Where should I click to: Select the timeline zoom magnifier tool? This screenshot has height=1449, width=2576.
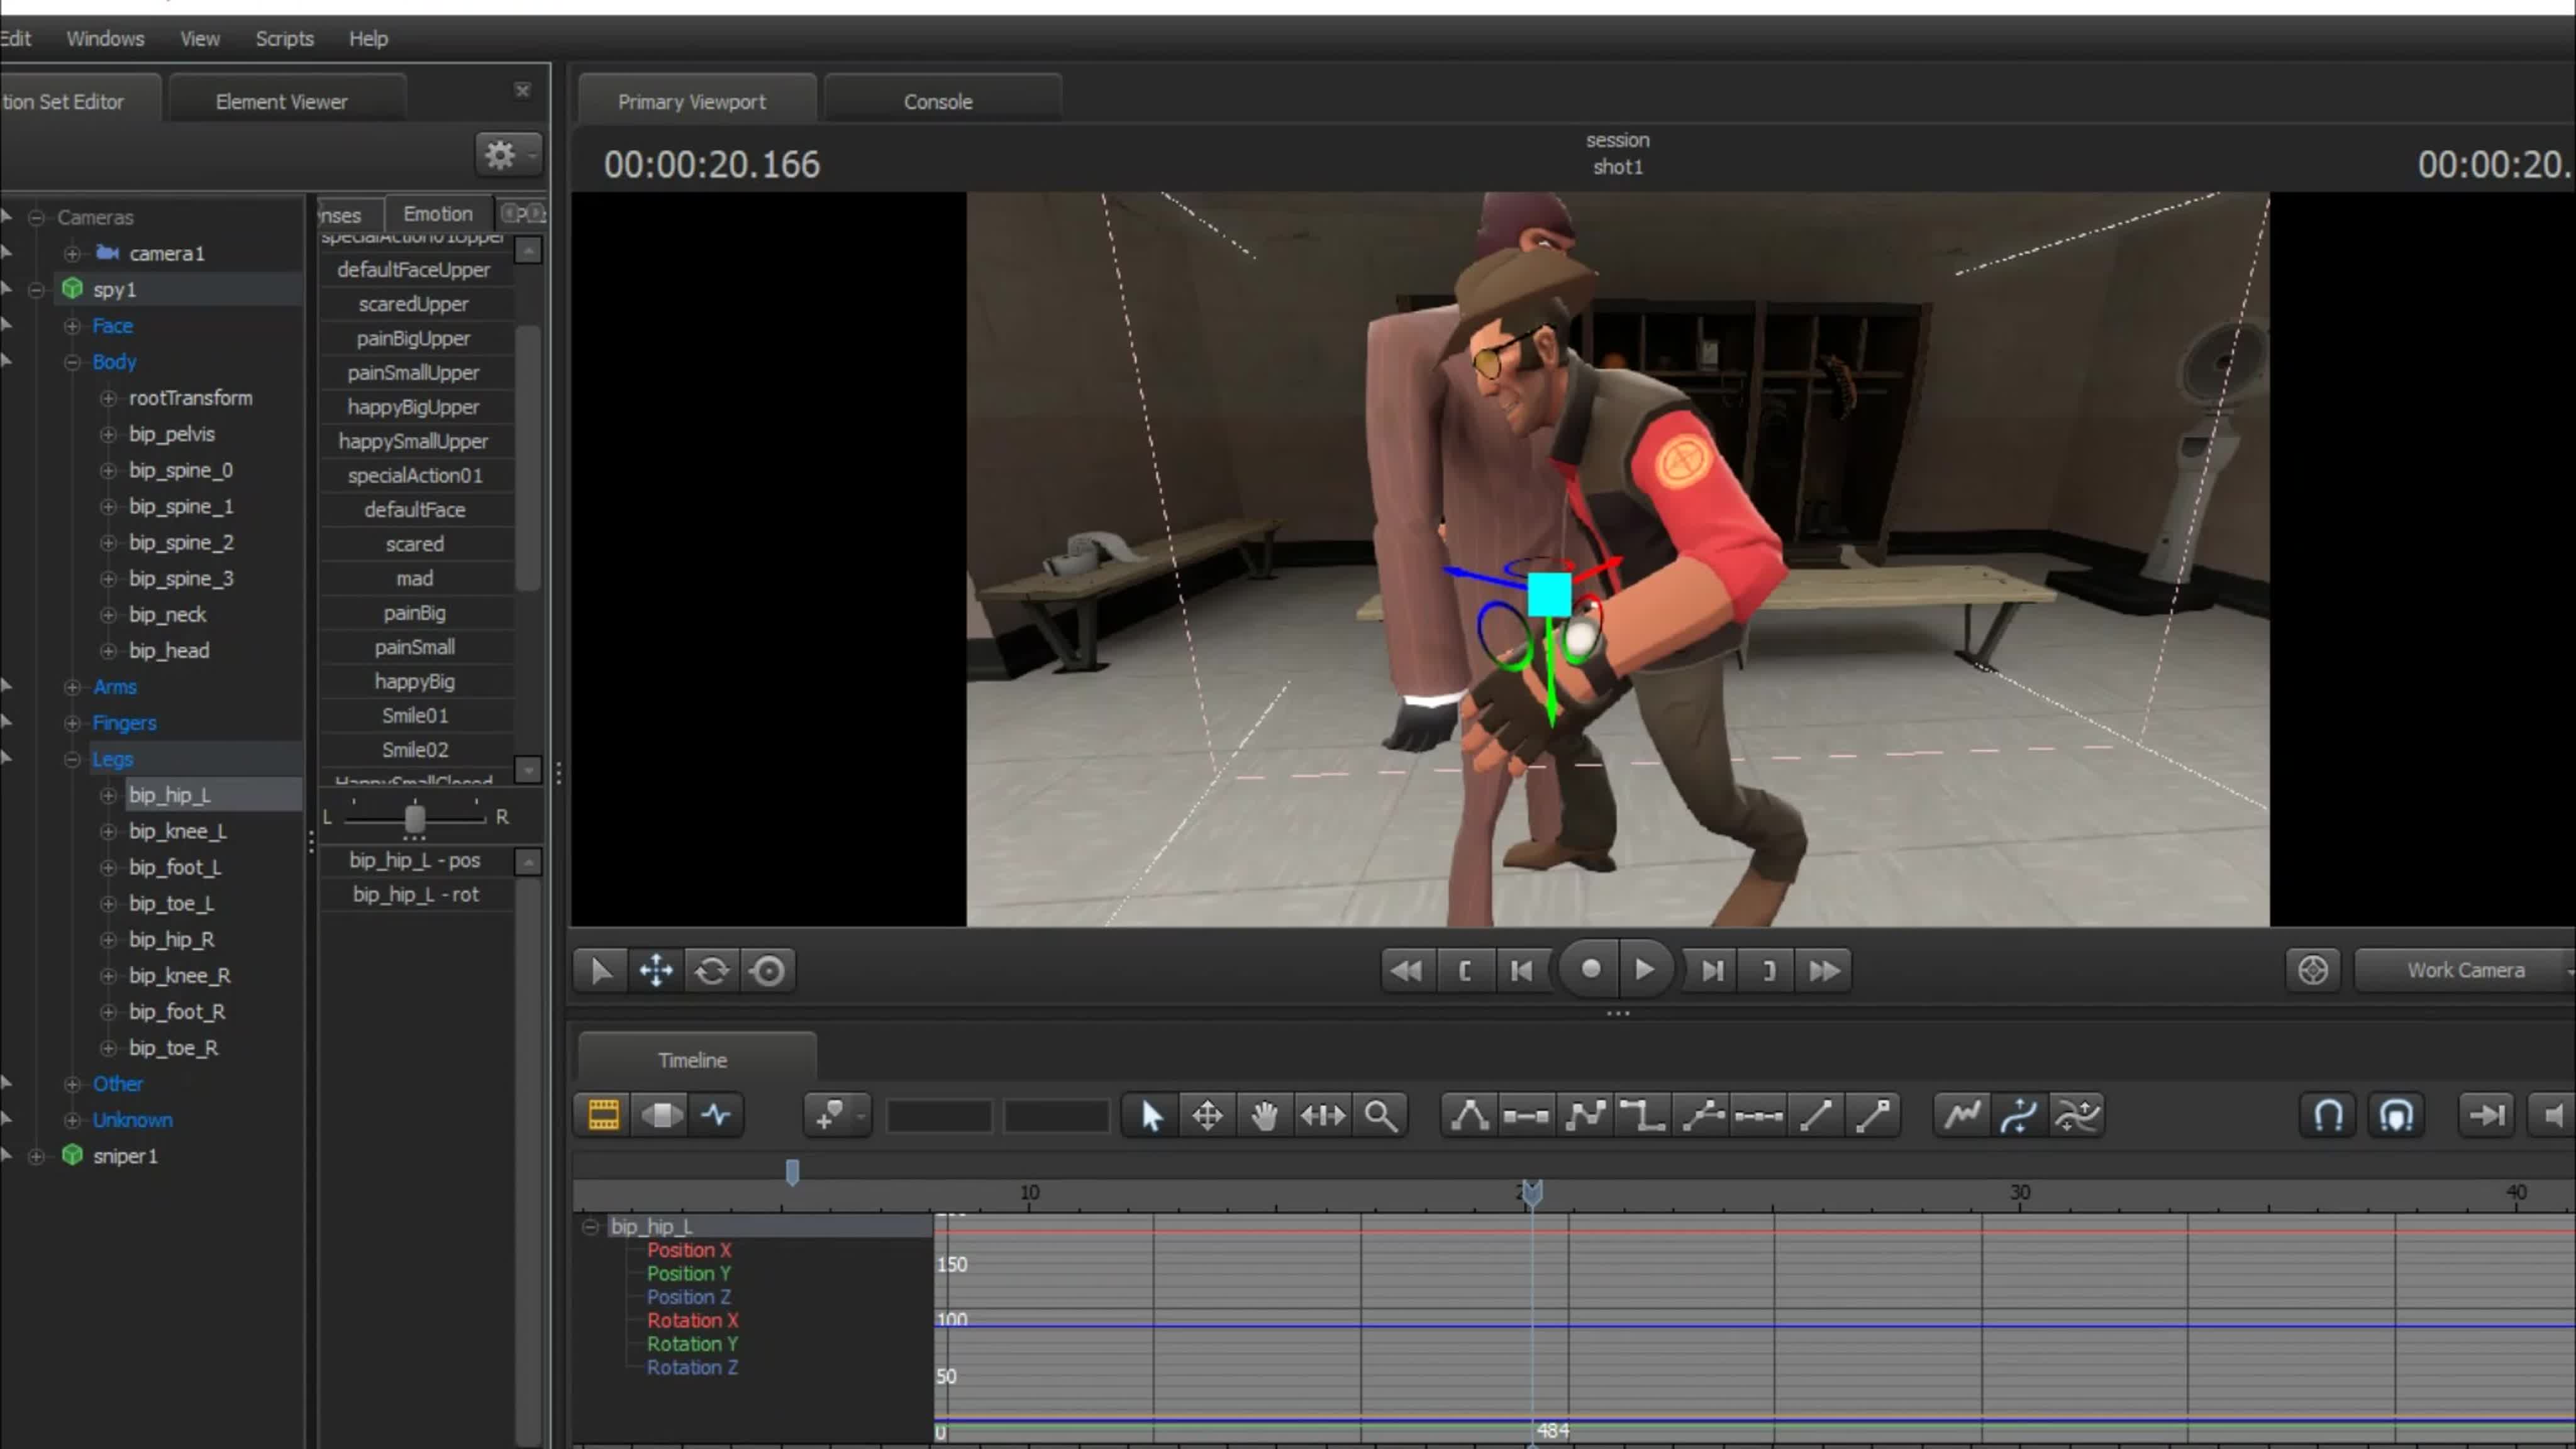(x=1380, y=1115)
